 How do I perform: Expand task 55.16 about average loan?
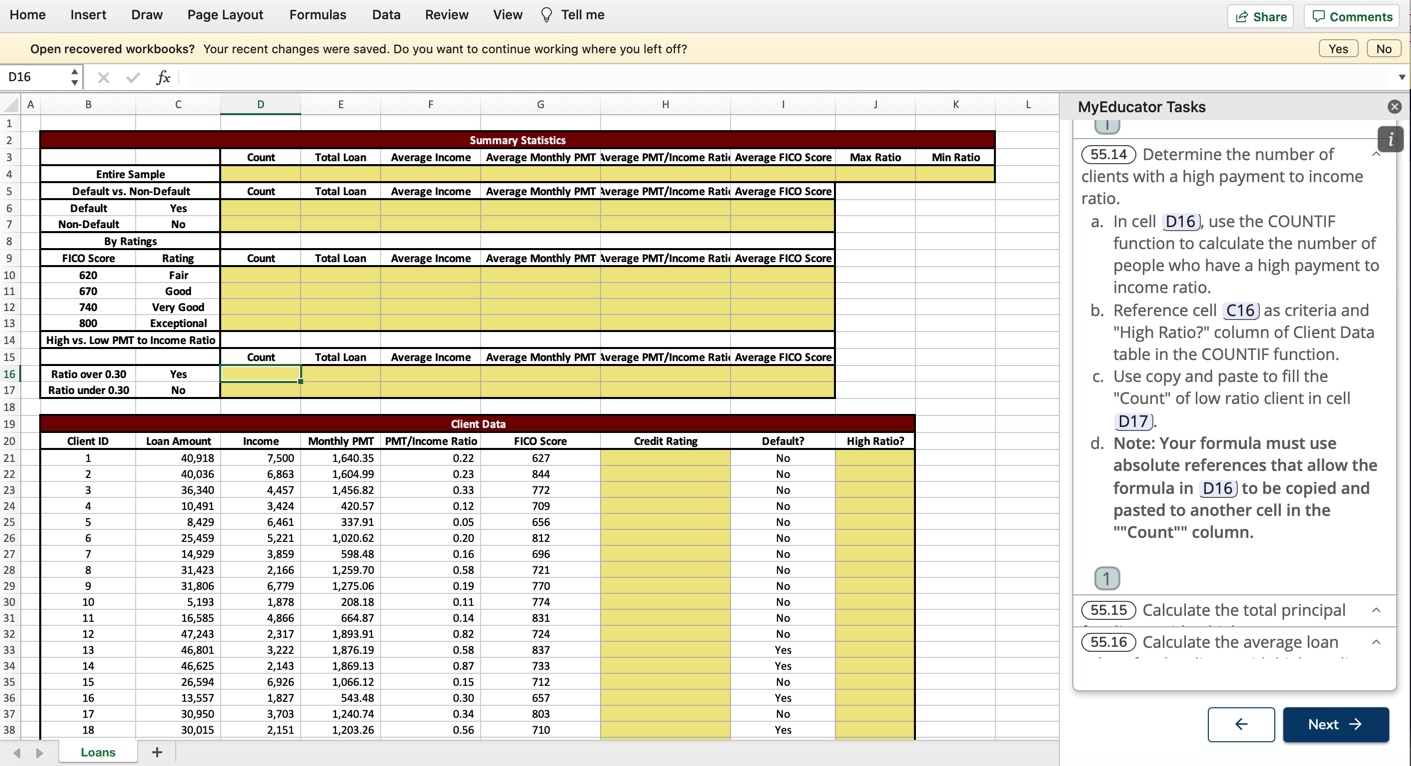[x=1376, y=643]
